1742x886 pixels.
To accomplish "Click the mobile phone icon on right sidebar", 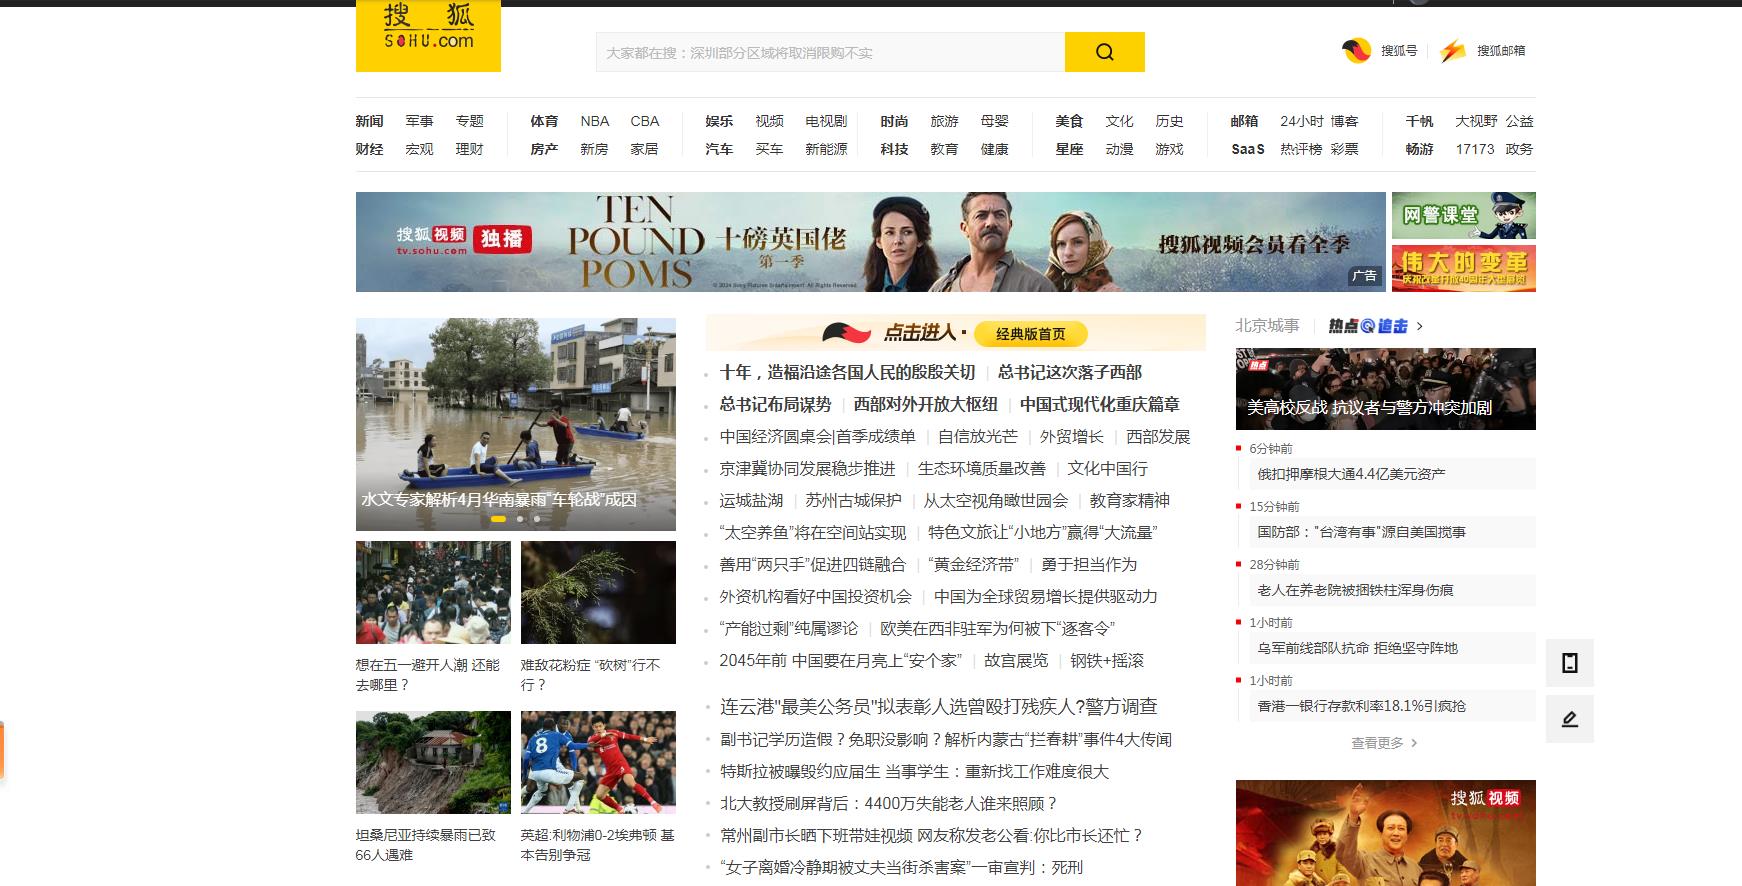I will 1570,662.
